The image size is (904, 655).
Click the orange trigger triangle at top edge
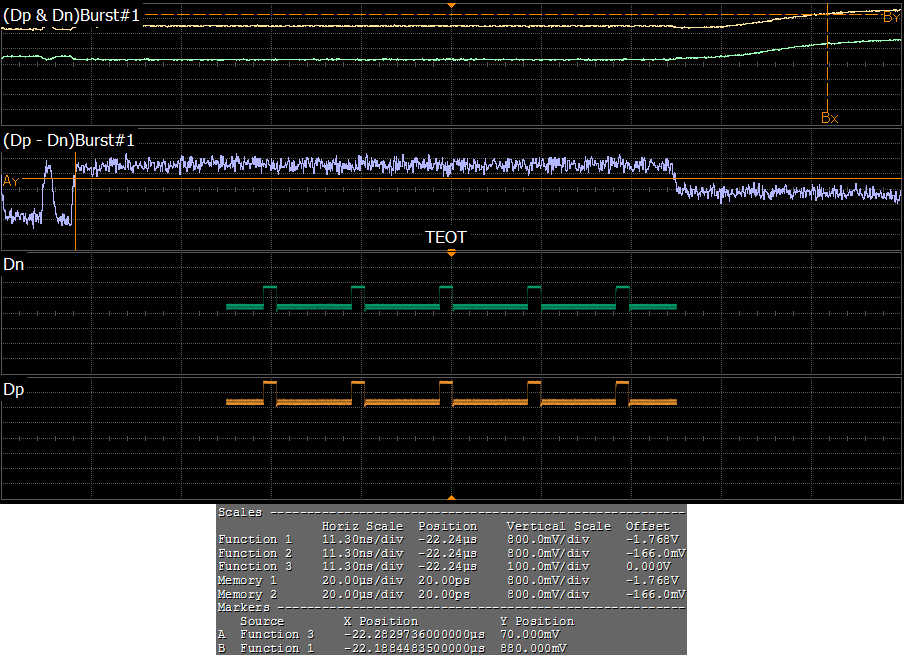[452, 6]
